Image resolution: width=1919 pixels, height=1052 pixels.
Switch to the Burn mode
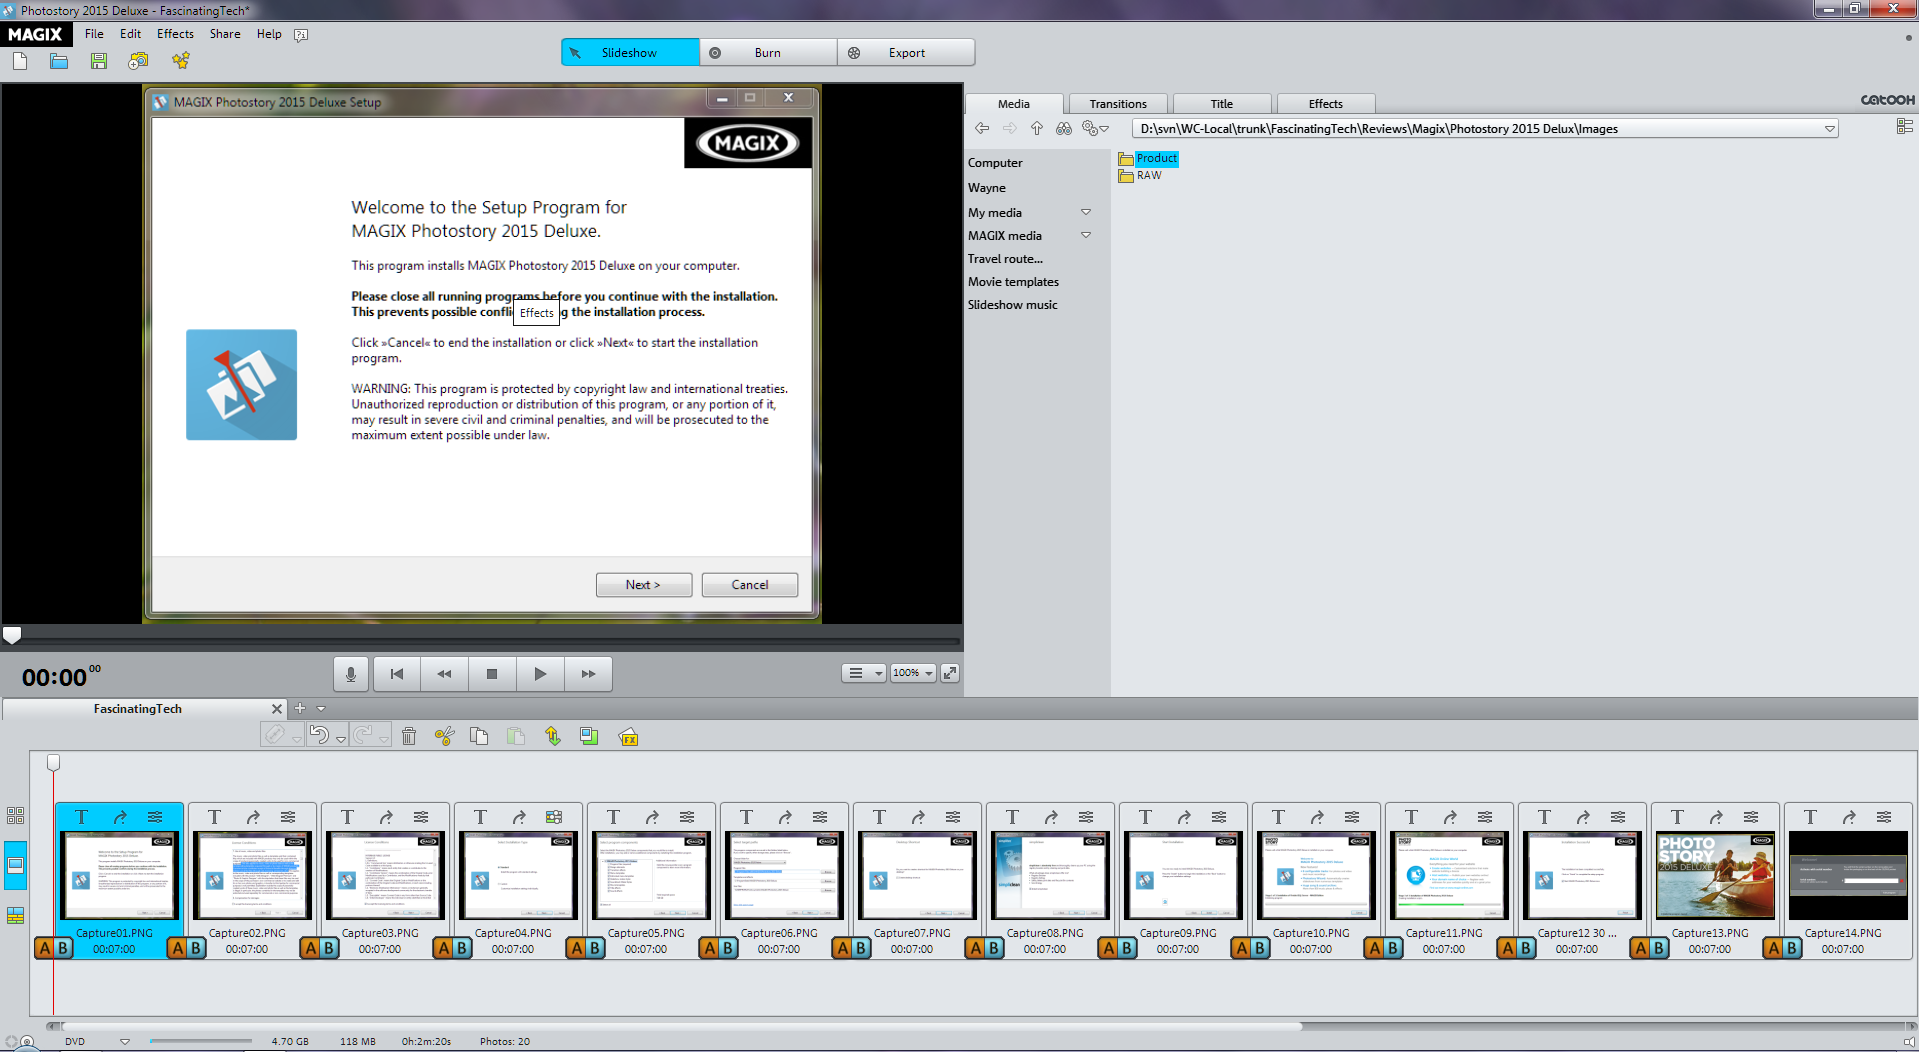coord(768,52)
